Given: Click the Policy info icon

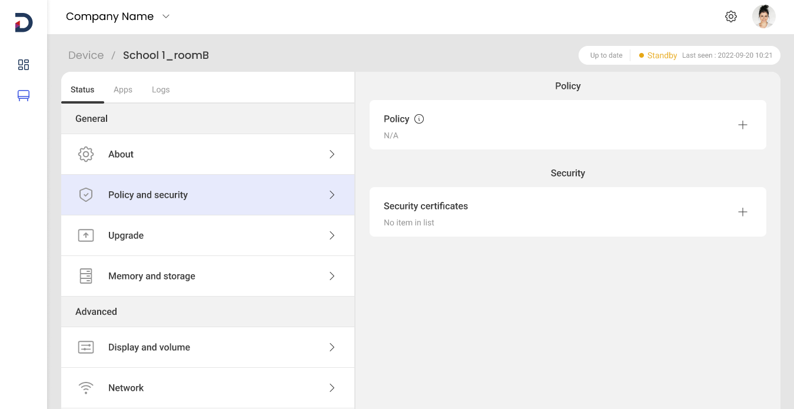Looking at the screenshot, I should (x=419, y=119).
